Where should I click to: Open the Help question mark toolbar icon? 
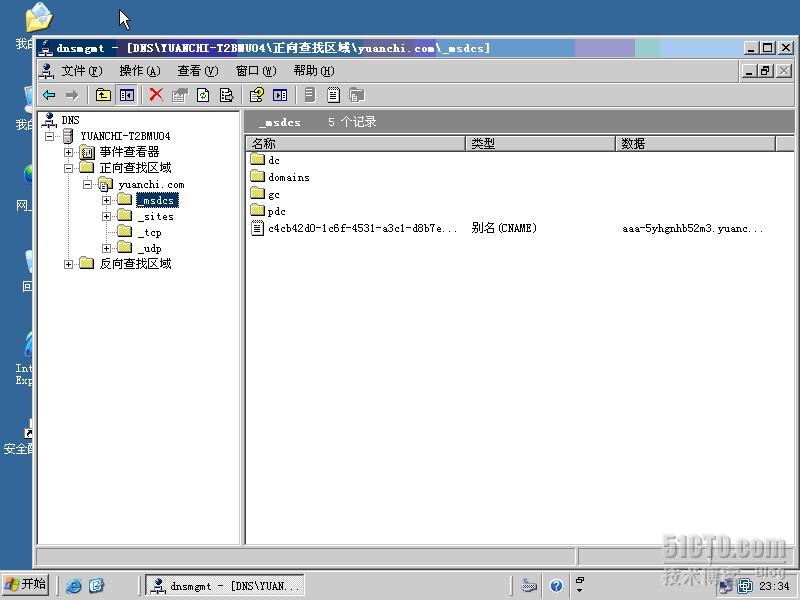coord(256,95)
